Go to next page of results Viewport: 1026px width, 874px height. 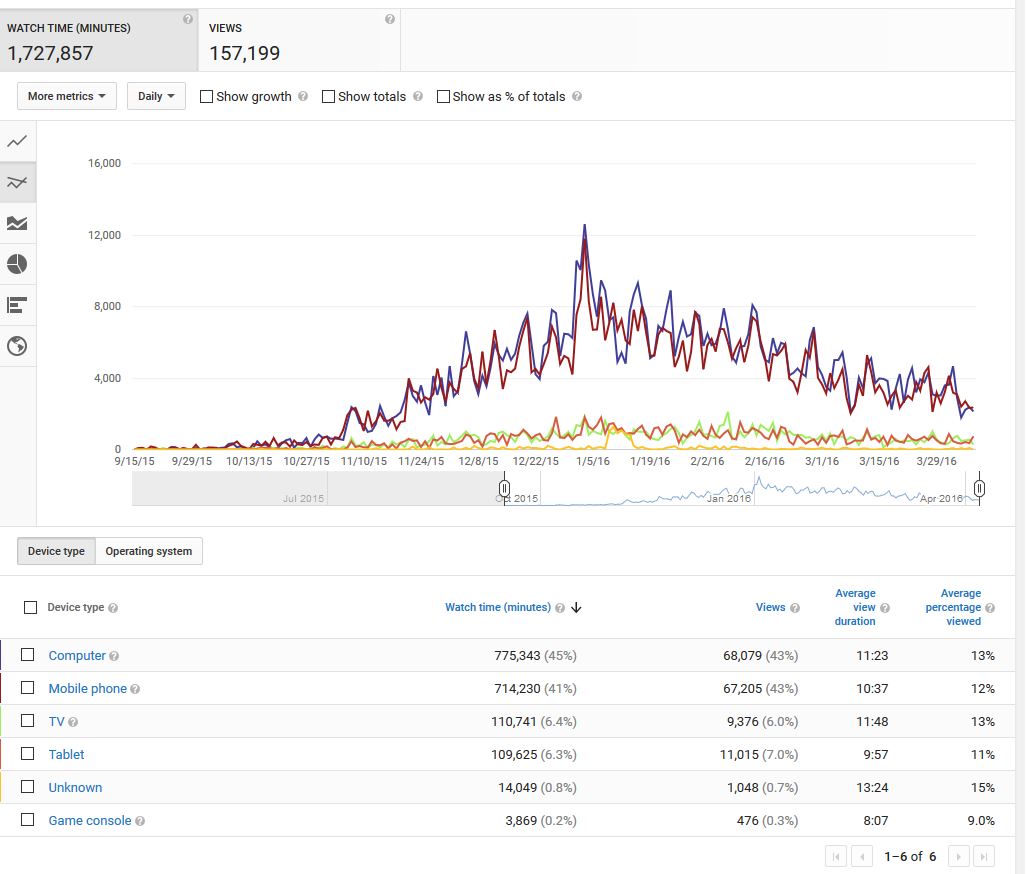coord(958,856)
